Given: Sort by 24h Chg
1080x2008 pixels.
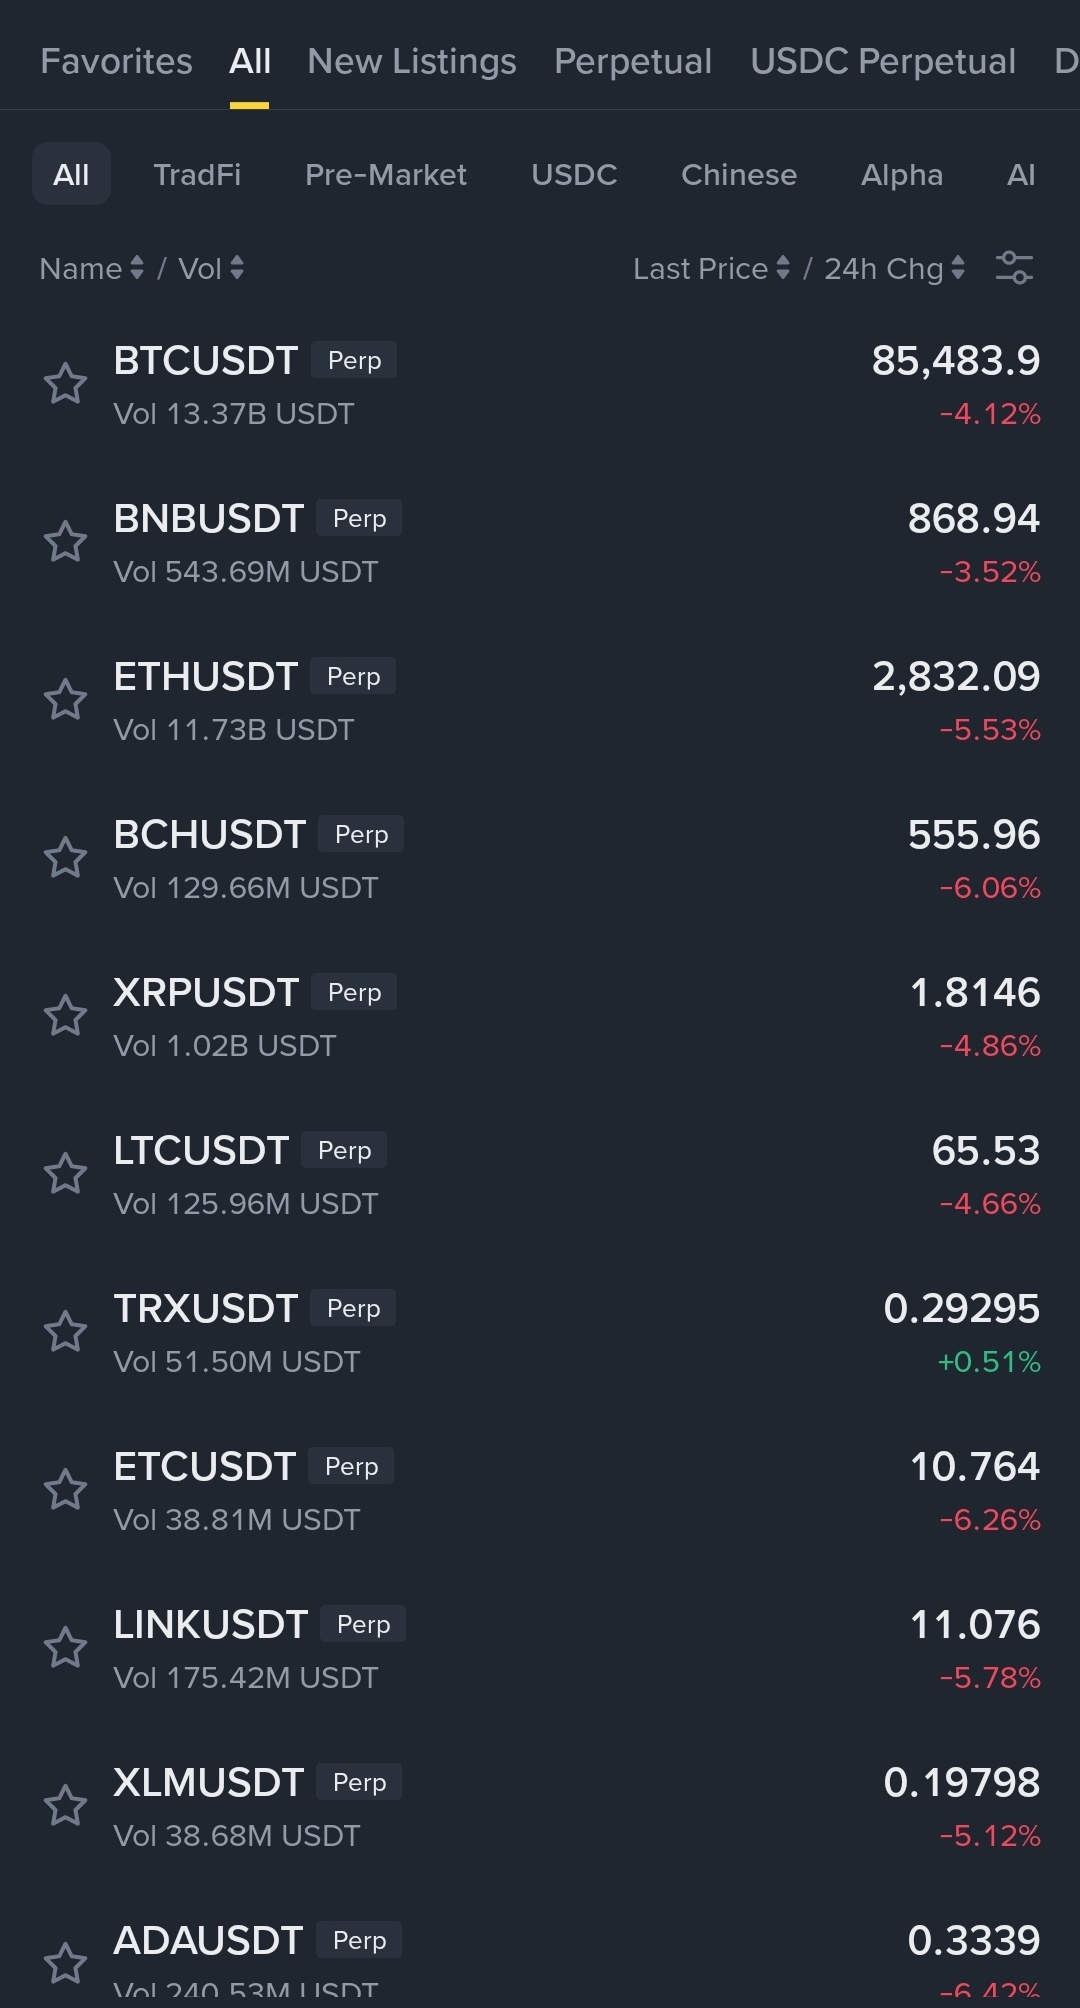Looking at the screenshot, I should tap(894, 268).
